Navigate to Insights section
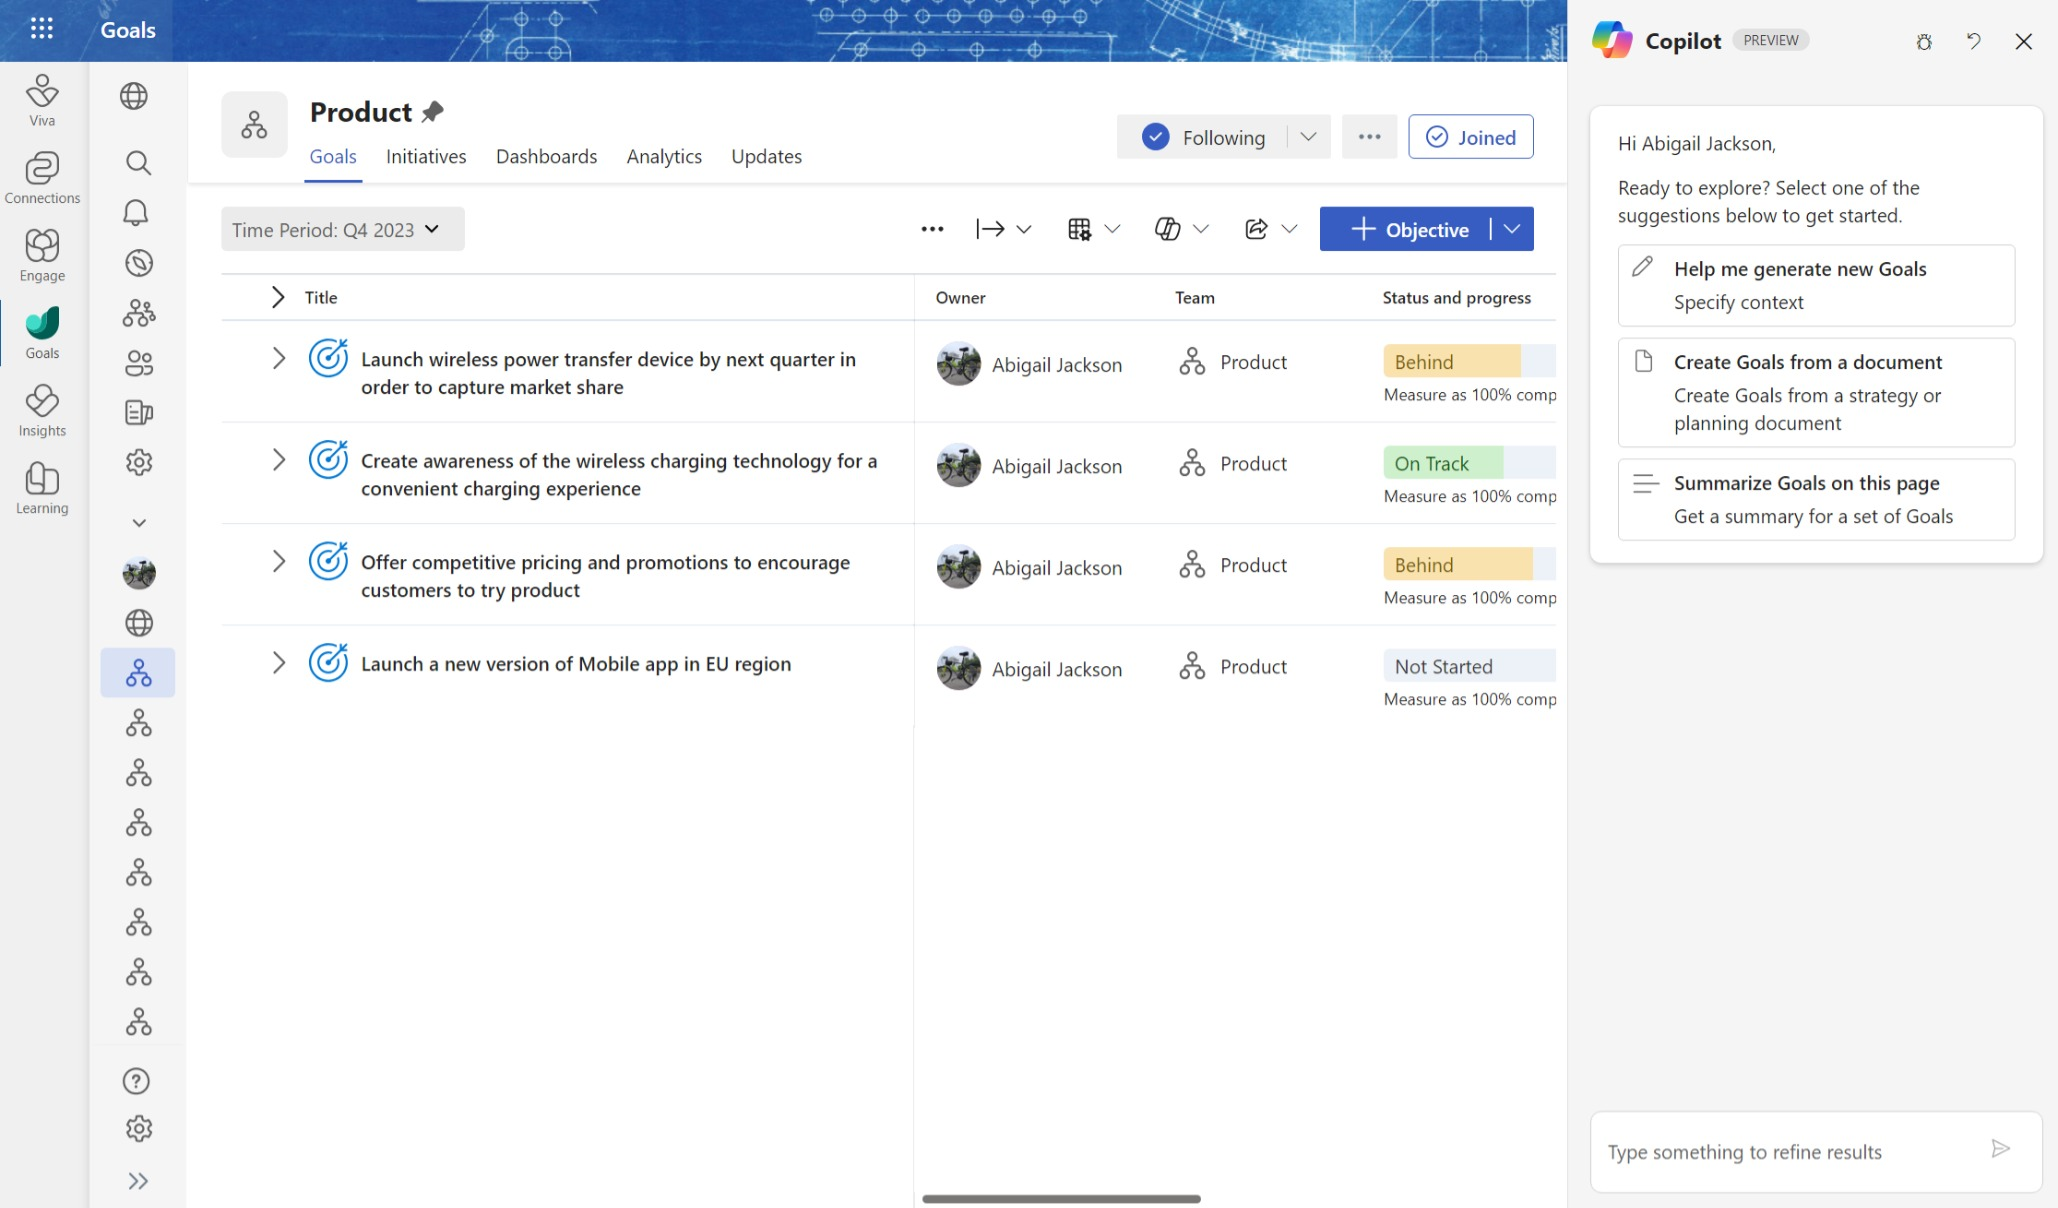2058x1208 pixels. (x=43, y=410)
